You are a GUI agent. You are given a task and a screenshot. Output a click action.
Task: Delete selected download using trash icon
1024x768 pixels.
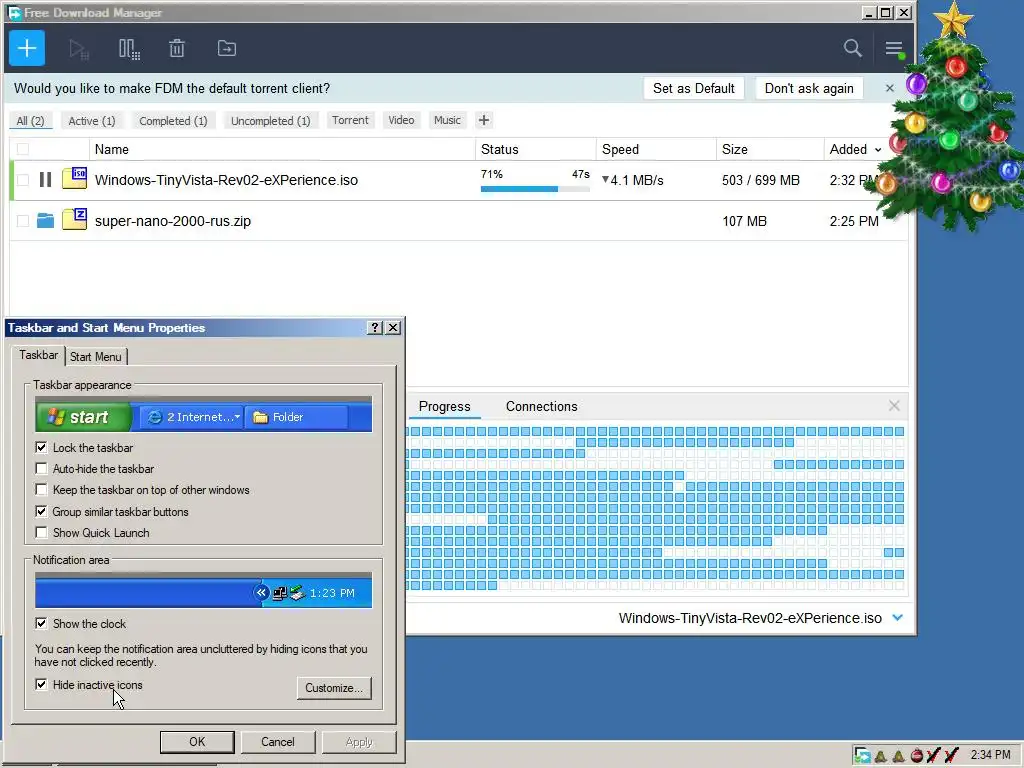177,48
